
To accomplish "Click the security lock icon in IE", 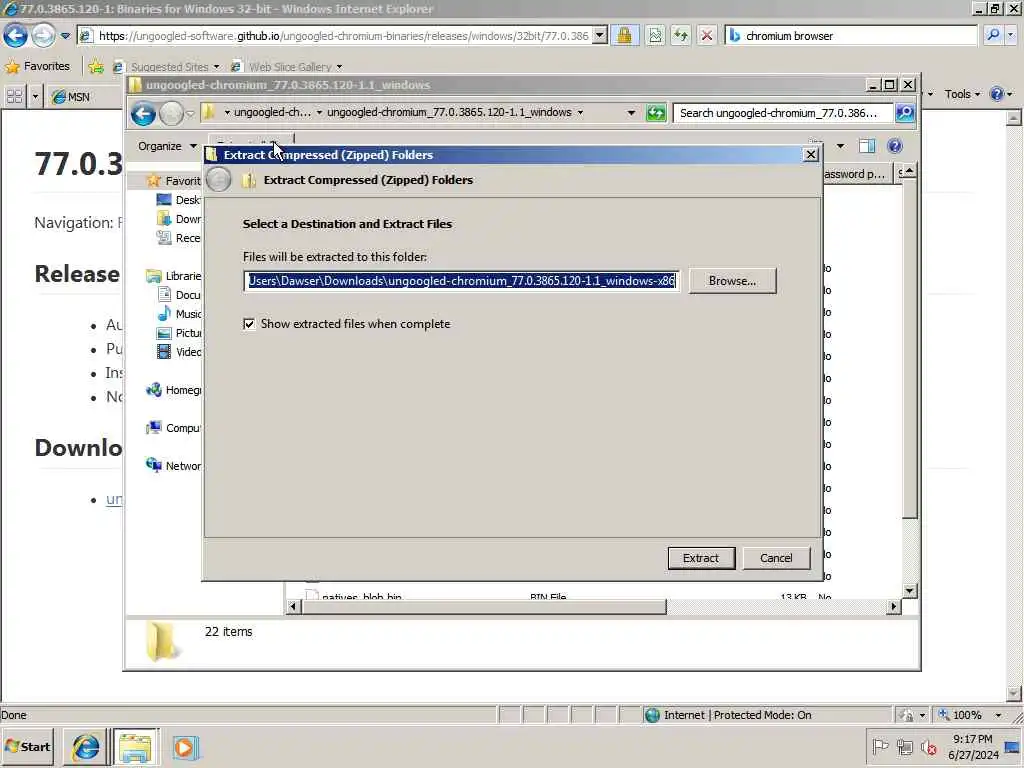I will pyautogui.click(x=624, y=35).
